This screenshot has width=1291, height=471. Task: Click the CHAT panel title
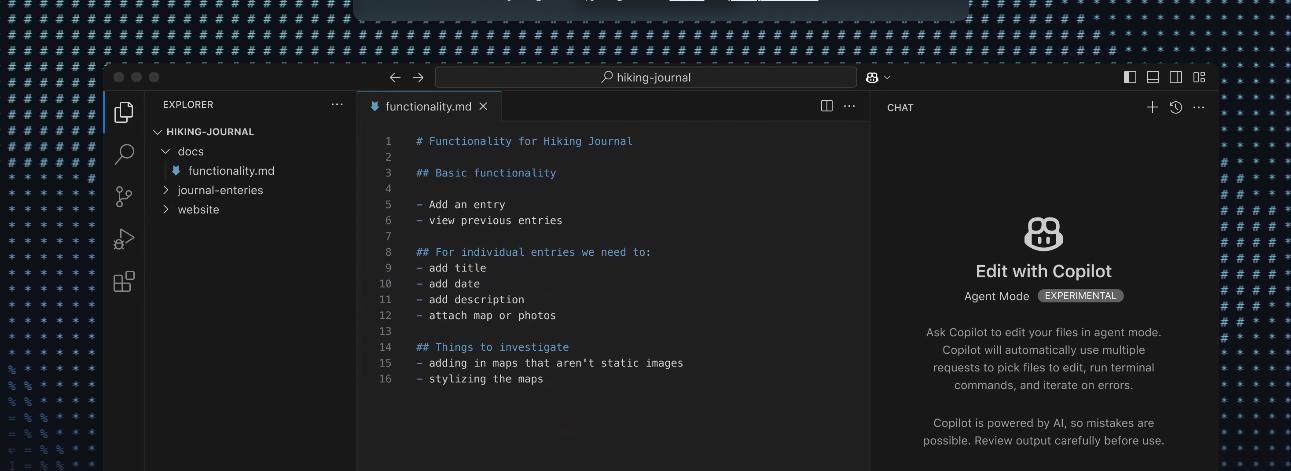[x=900, y=107]
